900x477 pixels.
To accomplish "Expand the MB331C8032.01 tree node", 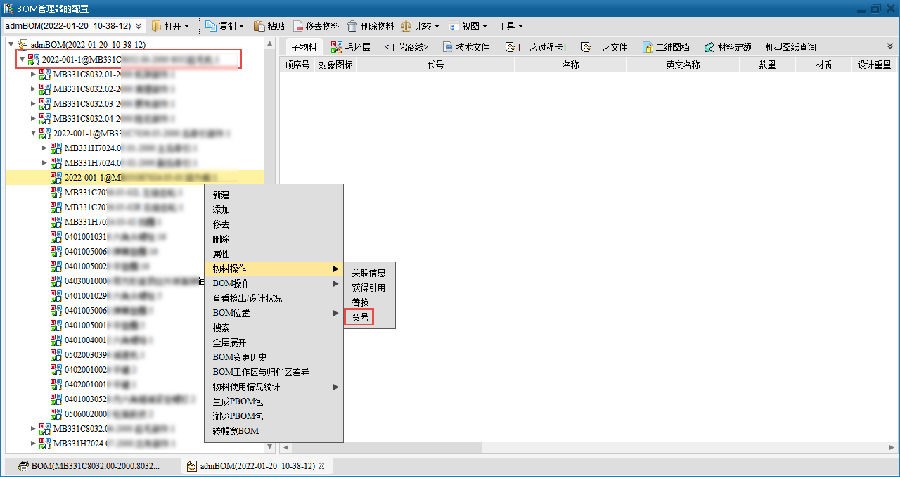I will [33, 75].
